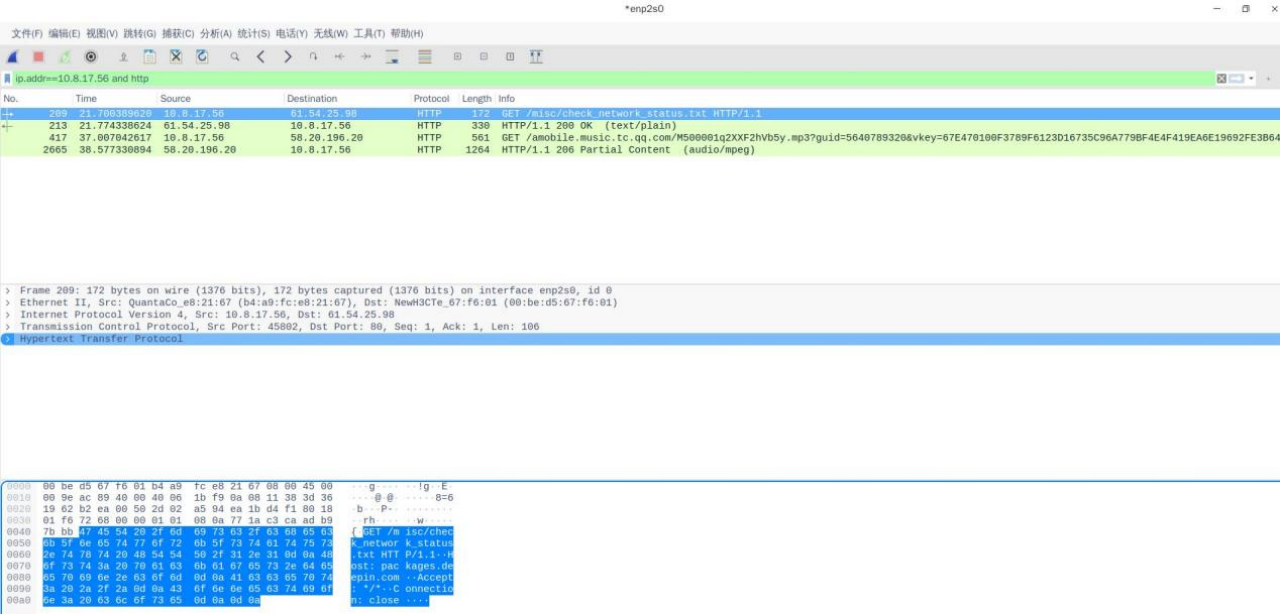This screenshot has height=614, width=1280.
Task: Open the 电话(Y) menu
Action: (x=292, y=33)
